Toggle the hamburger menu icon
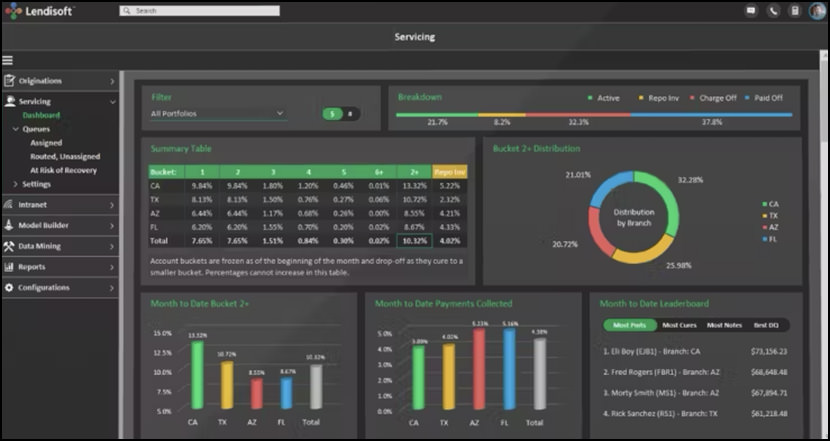830x441 pixels. click(7, 60)
